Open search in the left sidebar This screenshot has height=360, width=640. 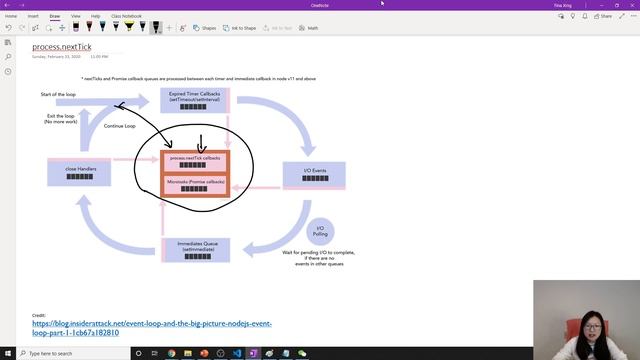8,57
